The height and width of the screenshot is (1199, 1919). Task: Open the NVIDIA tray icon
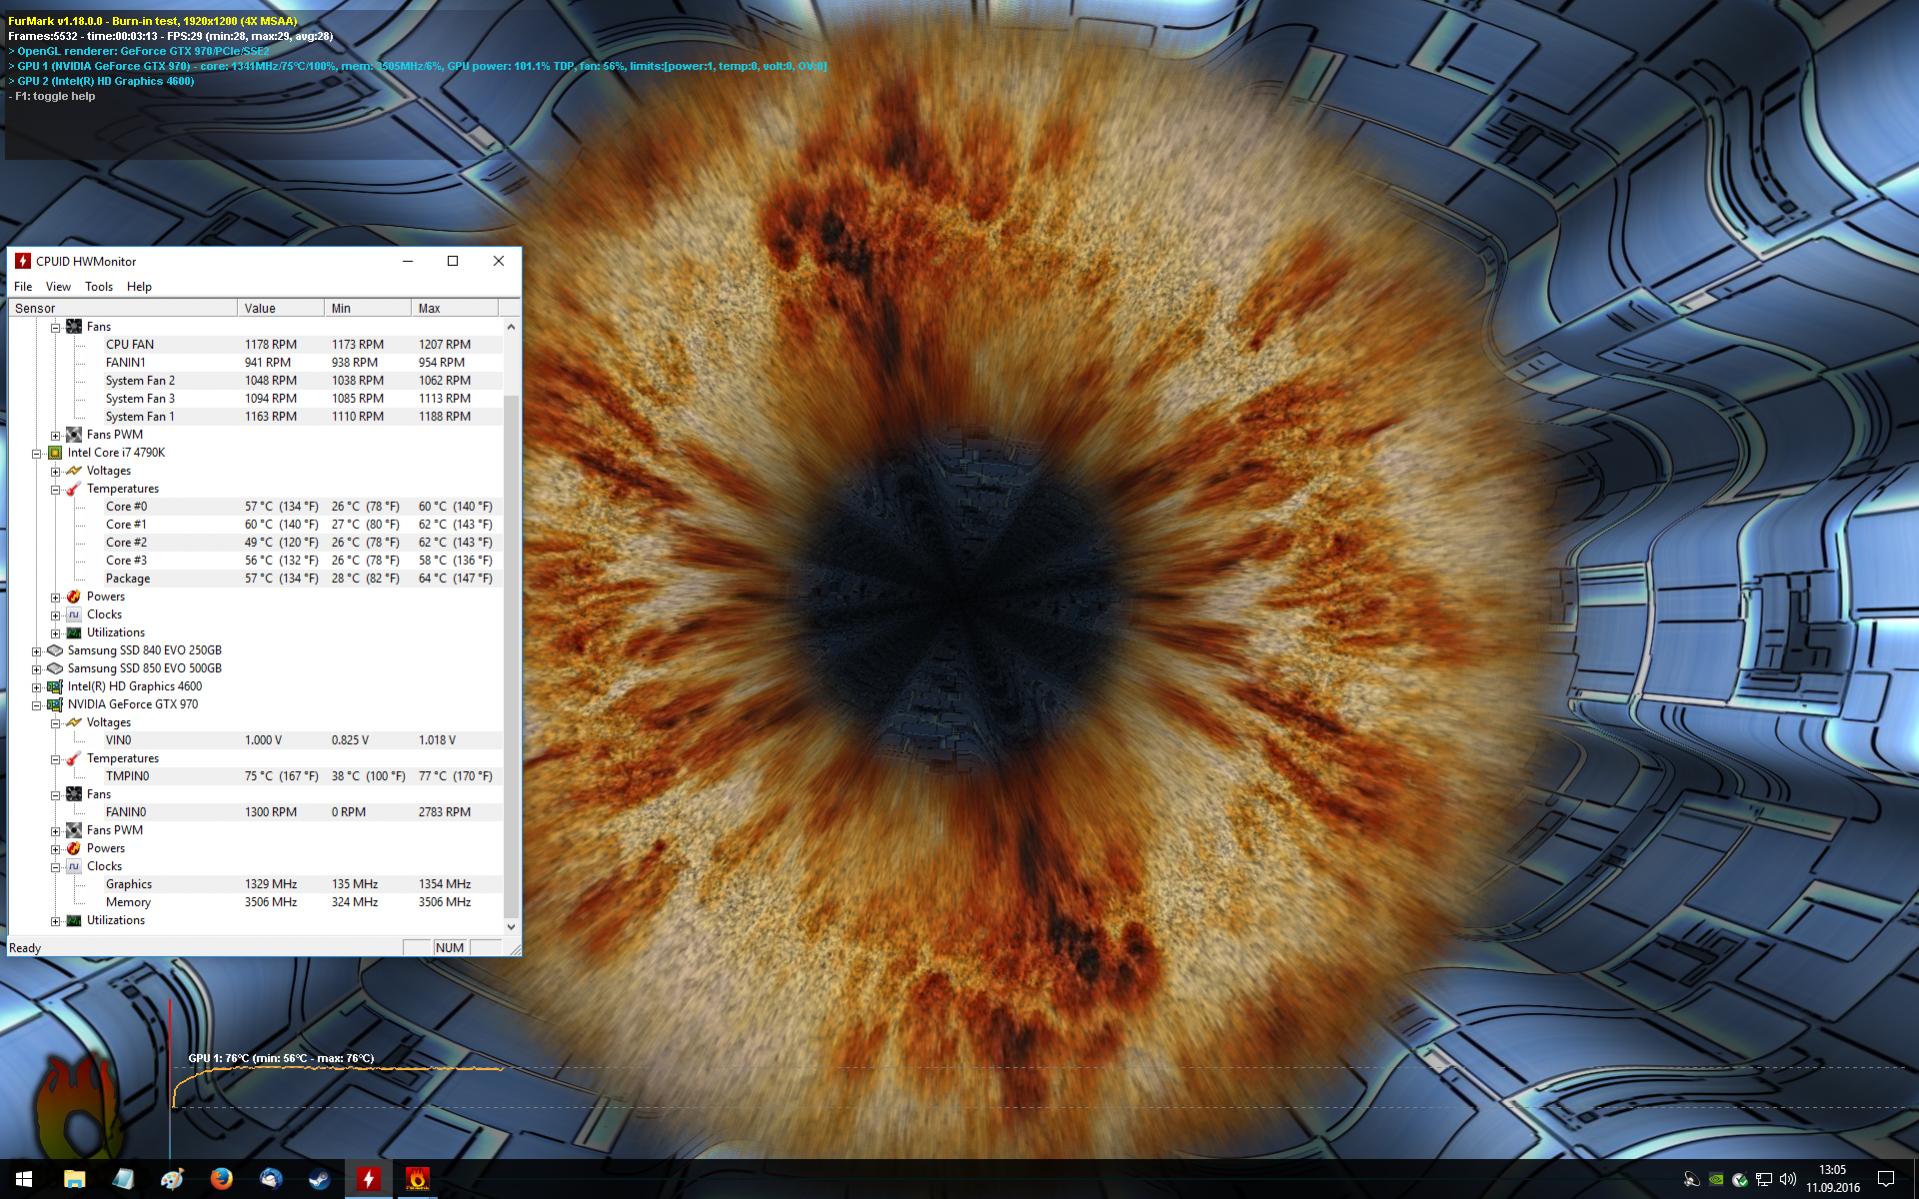1716,1179
